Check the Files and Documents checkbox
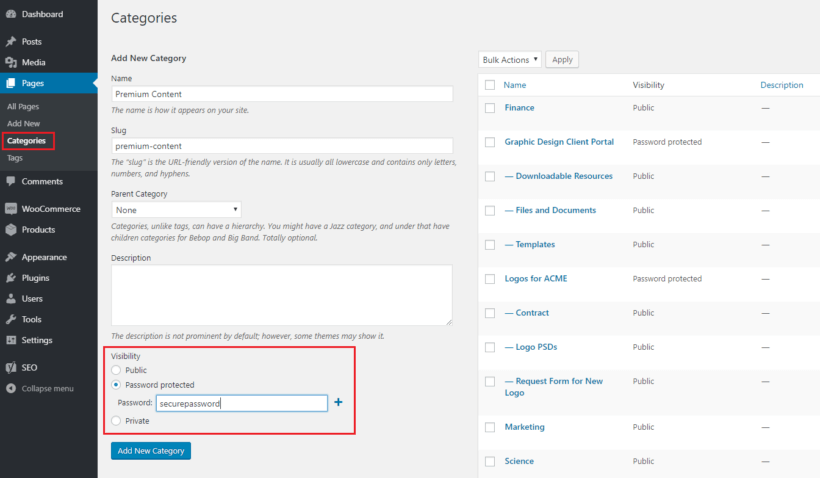Image resolution: width=820 pixels, height=478 pixels. pos(490,210)
